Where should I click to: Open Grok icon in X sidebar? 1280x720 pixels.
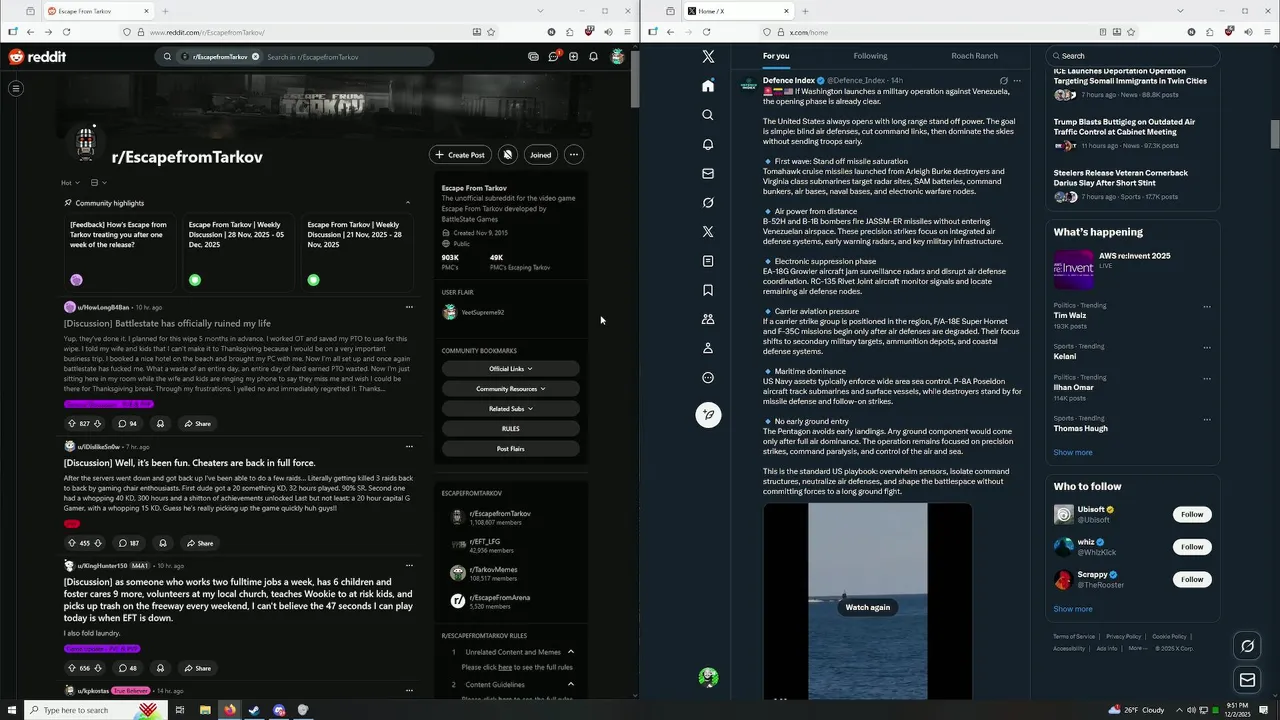pyautogui.click(x=708, y=202)
